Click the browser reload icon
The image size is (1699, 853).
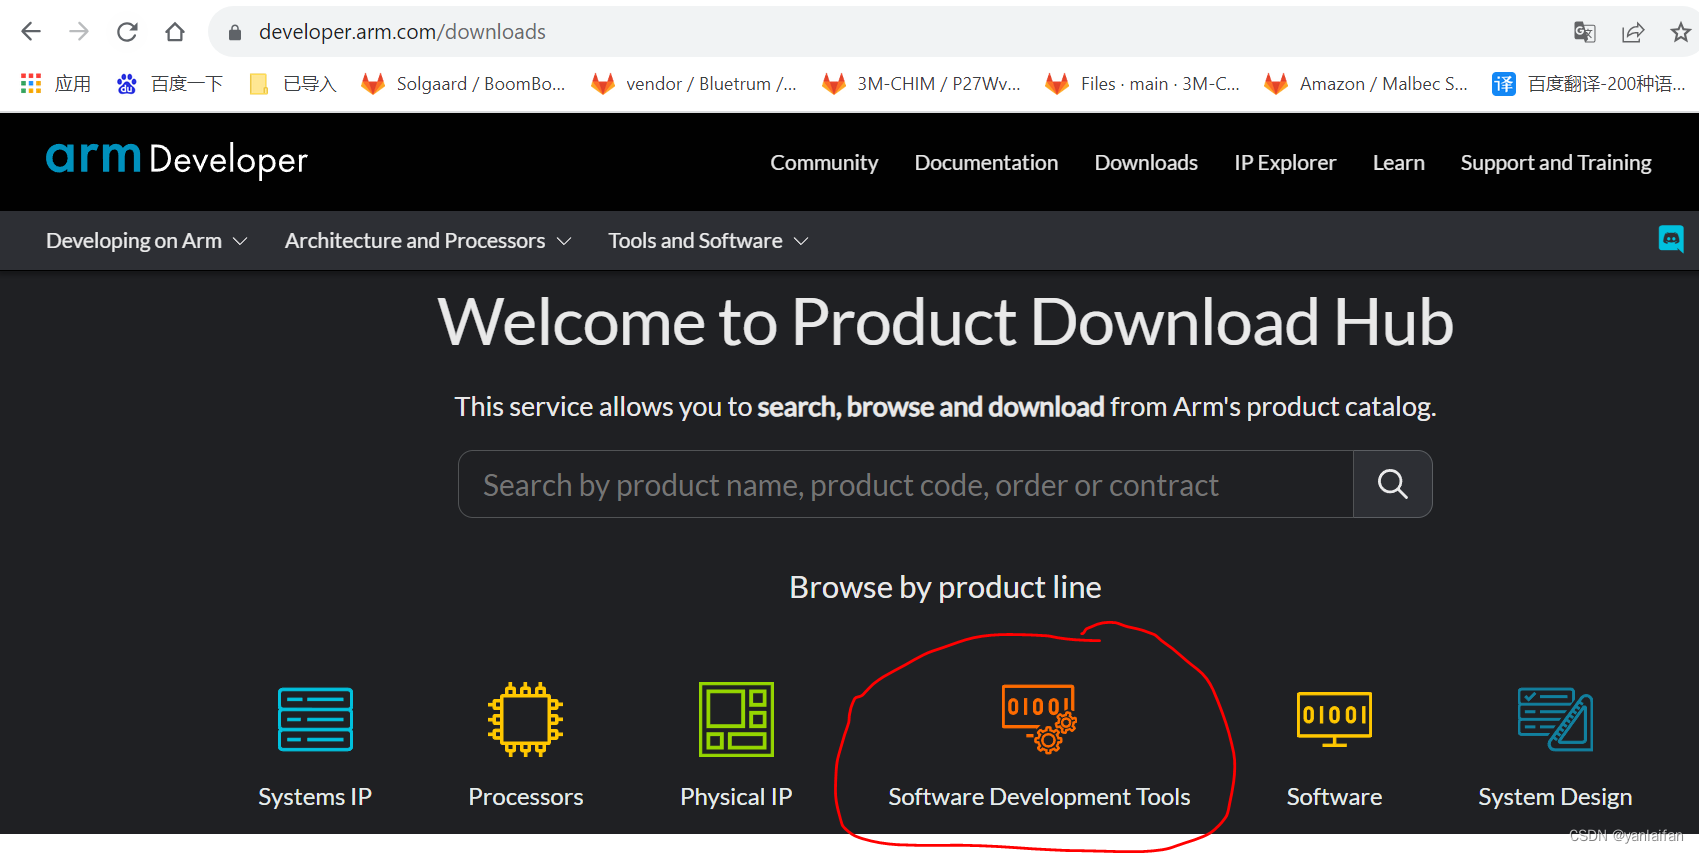127,32
